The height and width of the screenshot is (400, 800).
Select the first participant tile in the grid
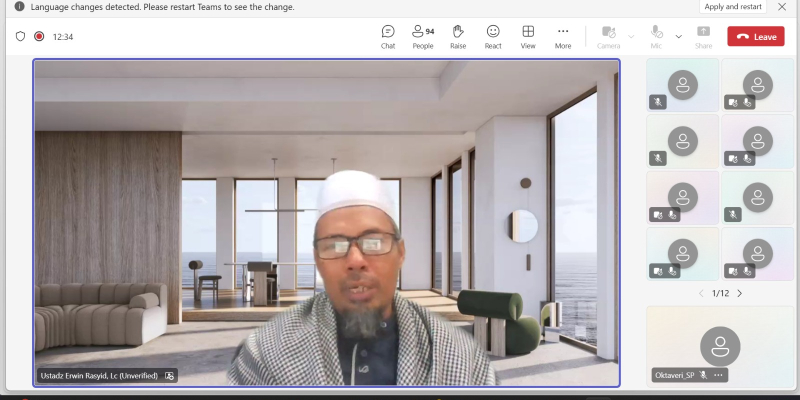pos(683,85)
